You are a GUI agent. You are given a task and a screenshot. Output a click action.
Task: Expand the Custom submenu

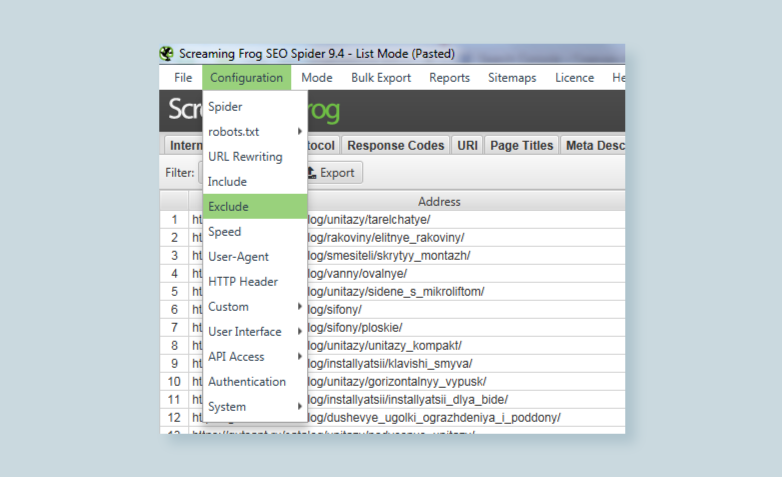point(255,306)
